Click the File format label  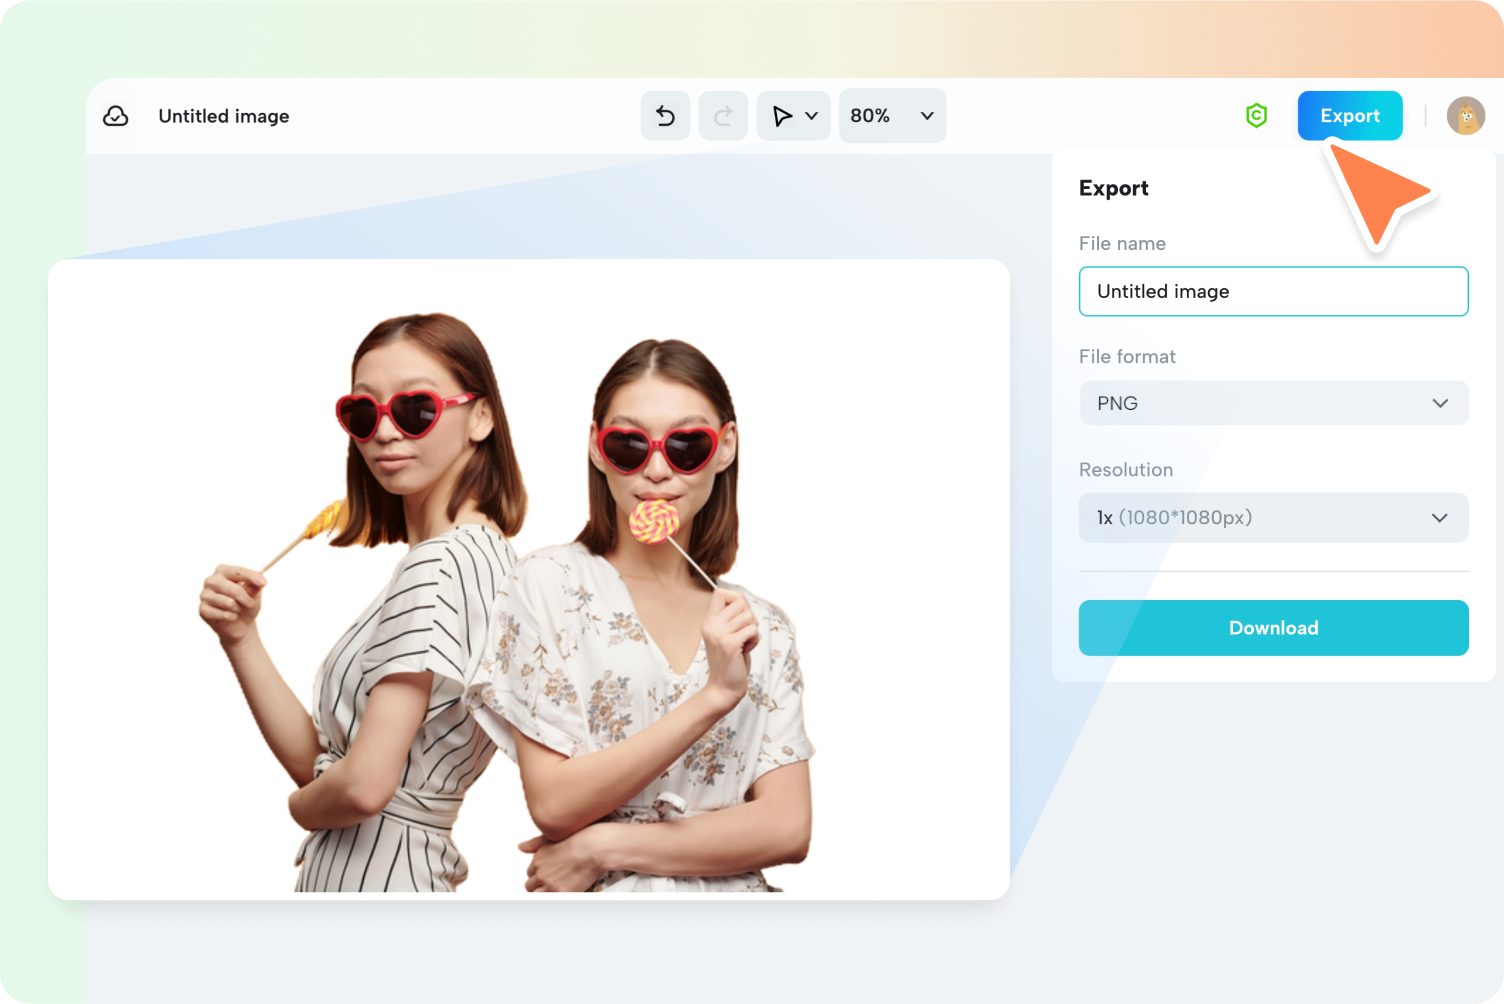tap(1127, 357)
